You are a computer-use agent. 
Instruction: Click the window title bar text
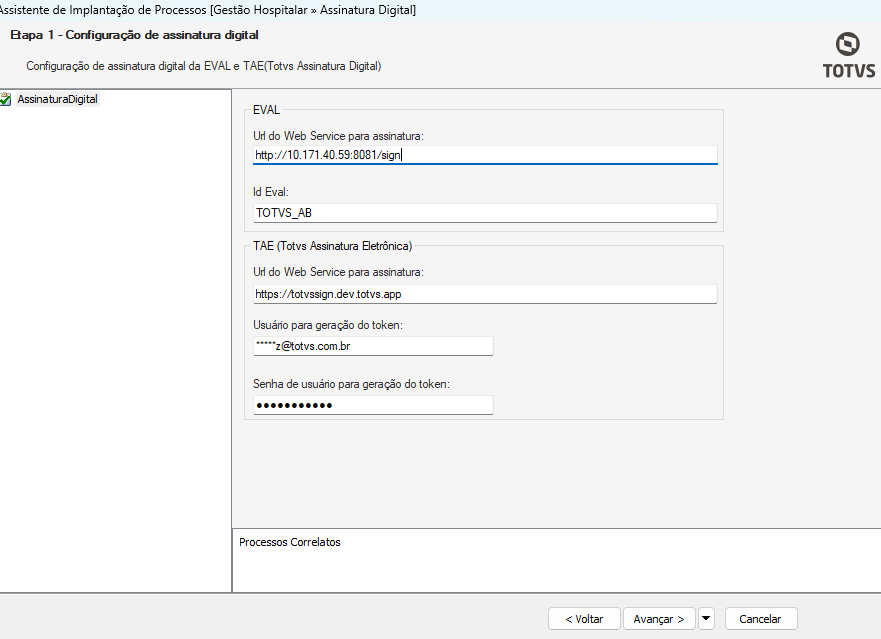(x=208, y=9)
